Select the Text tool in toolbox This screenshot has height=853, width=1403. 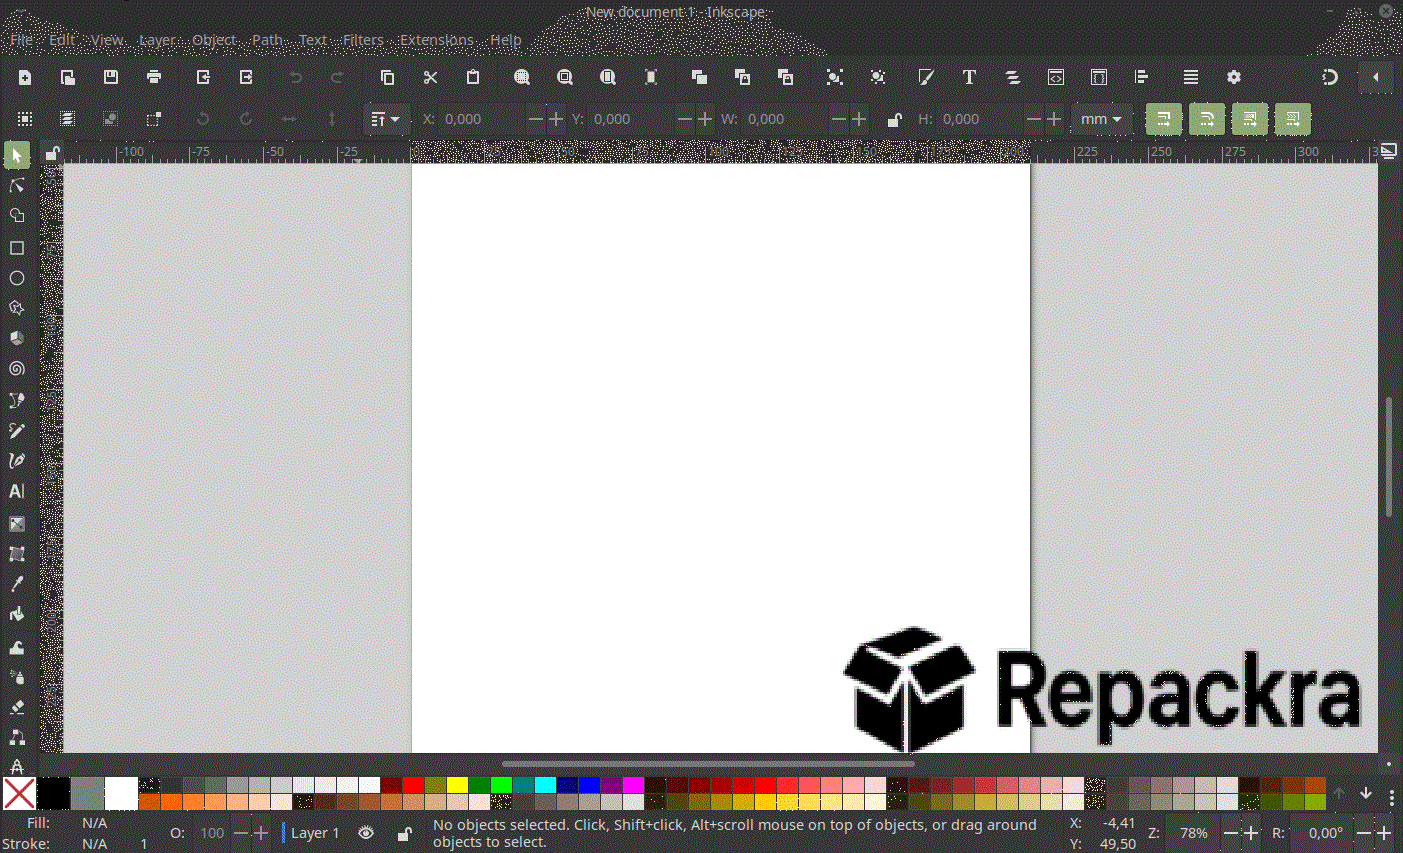click(17, 491)
